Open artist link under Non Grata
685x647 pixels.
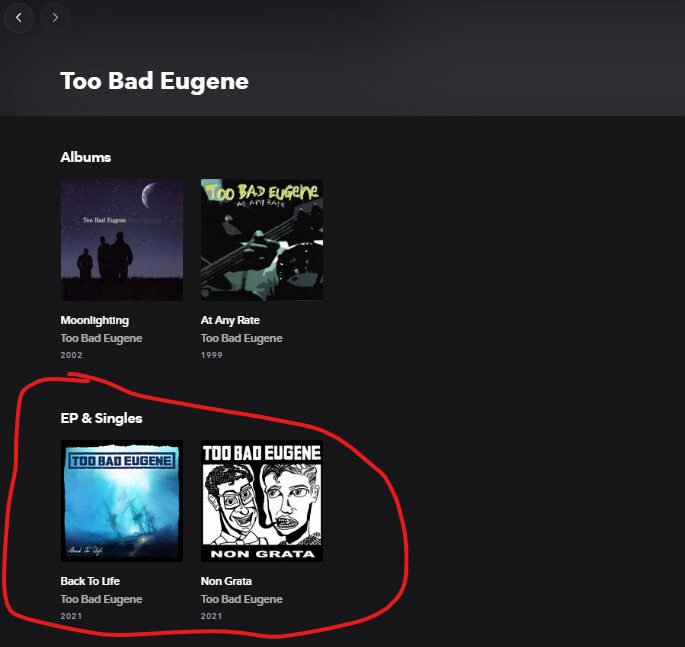coord(242,599)
